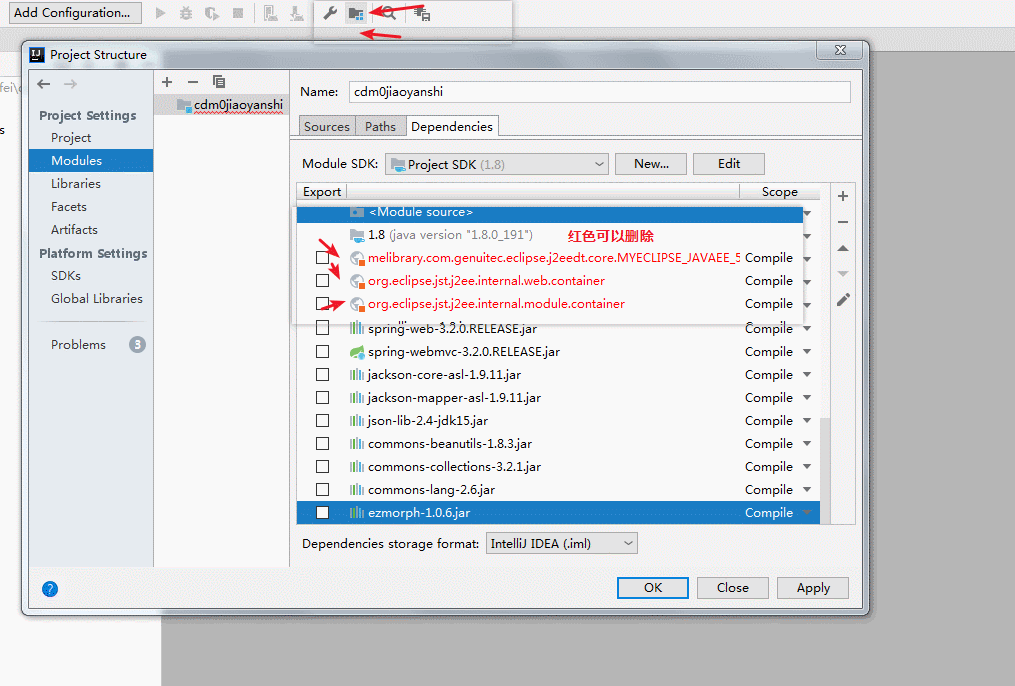This screenshot has width=1015, height=686.
Task: Open scope dropdown arrow for spring-webmvc jar
Action: [807, 352]
